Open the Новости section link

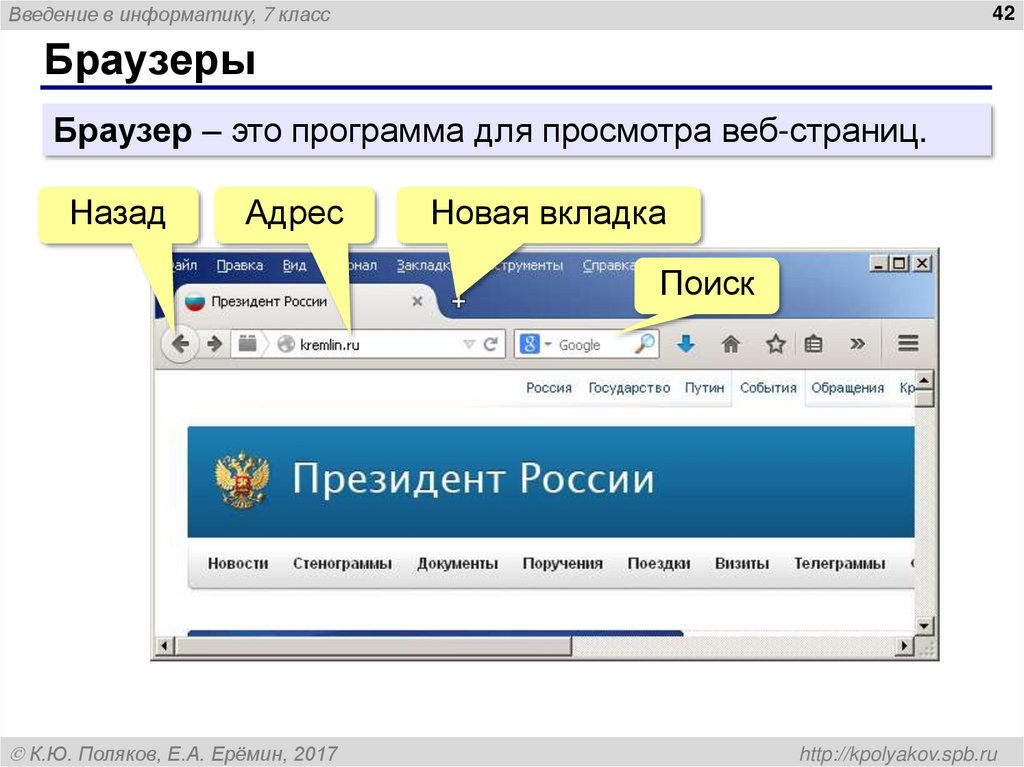point(237,563)
